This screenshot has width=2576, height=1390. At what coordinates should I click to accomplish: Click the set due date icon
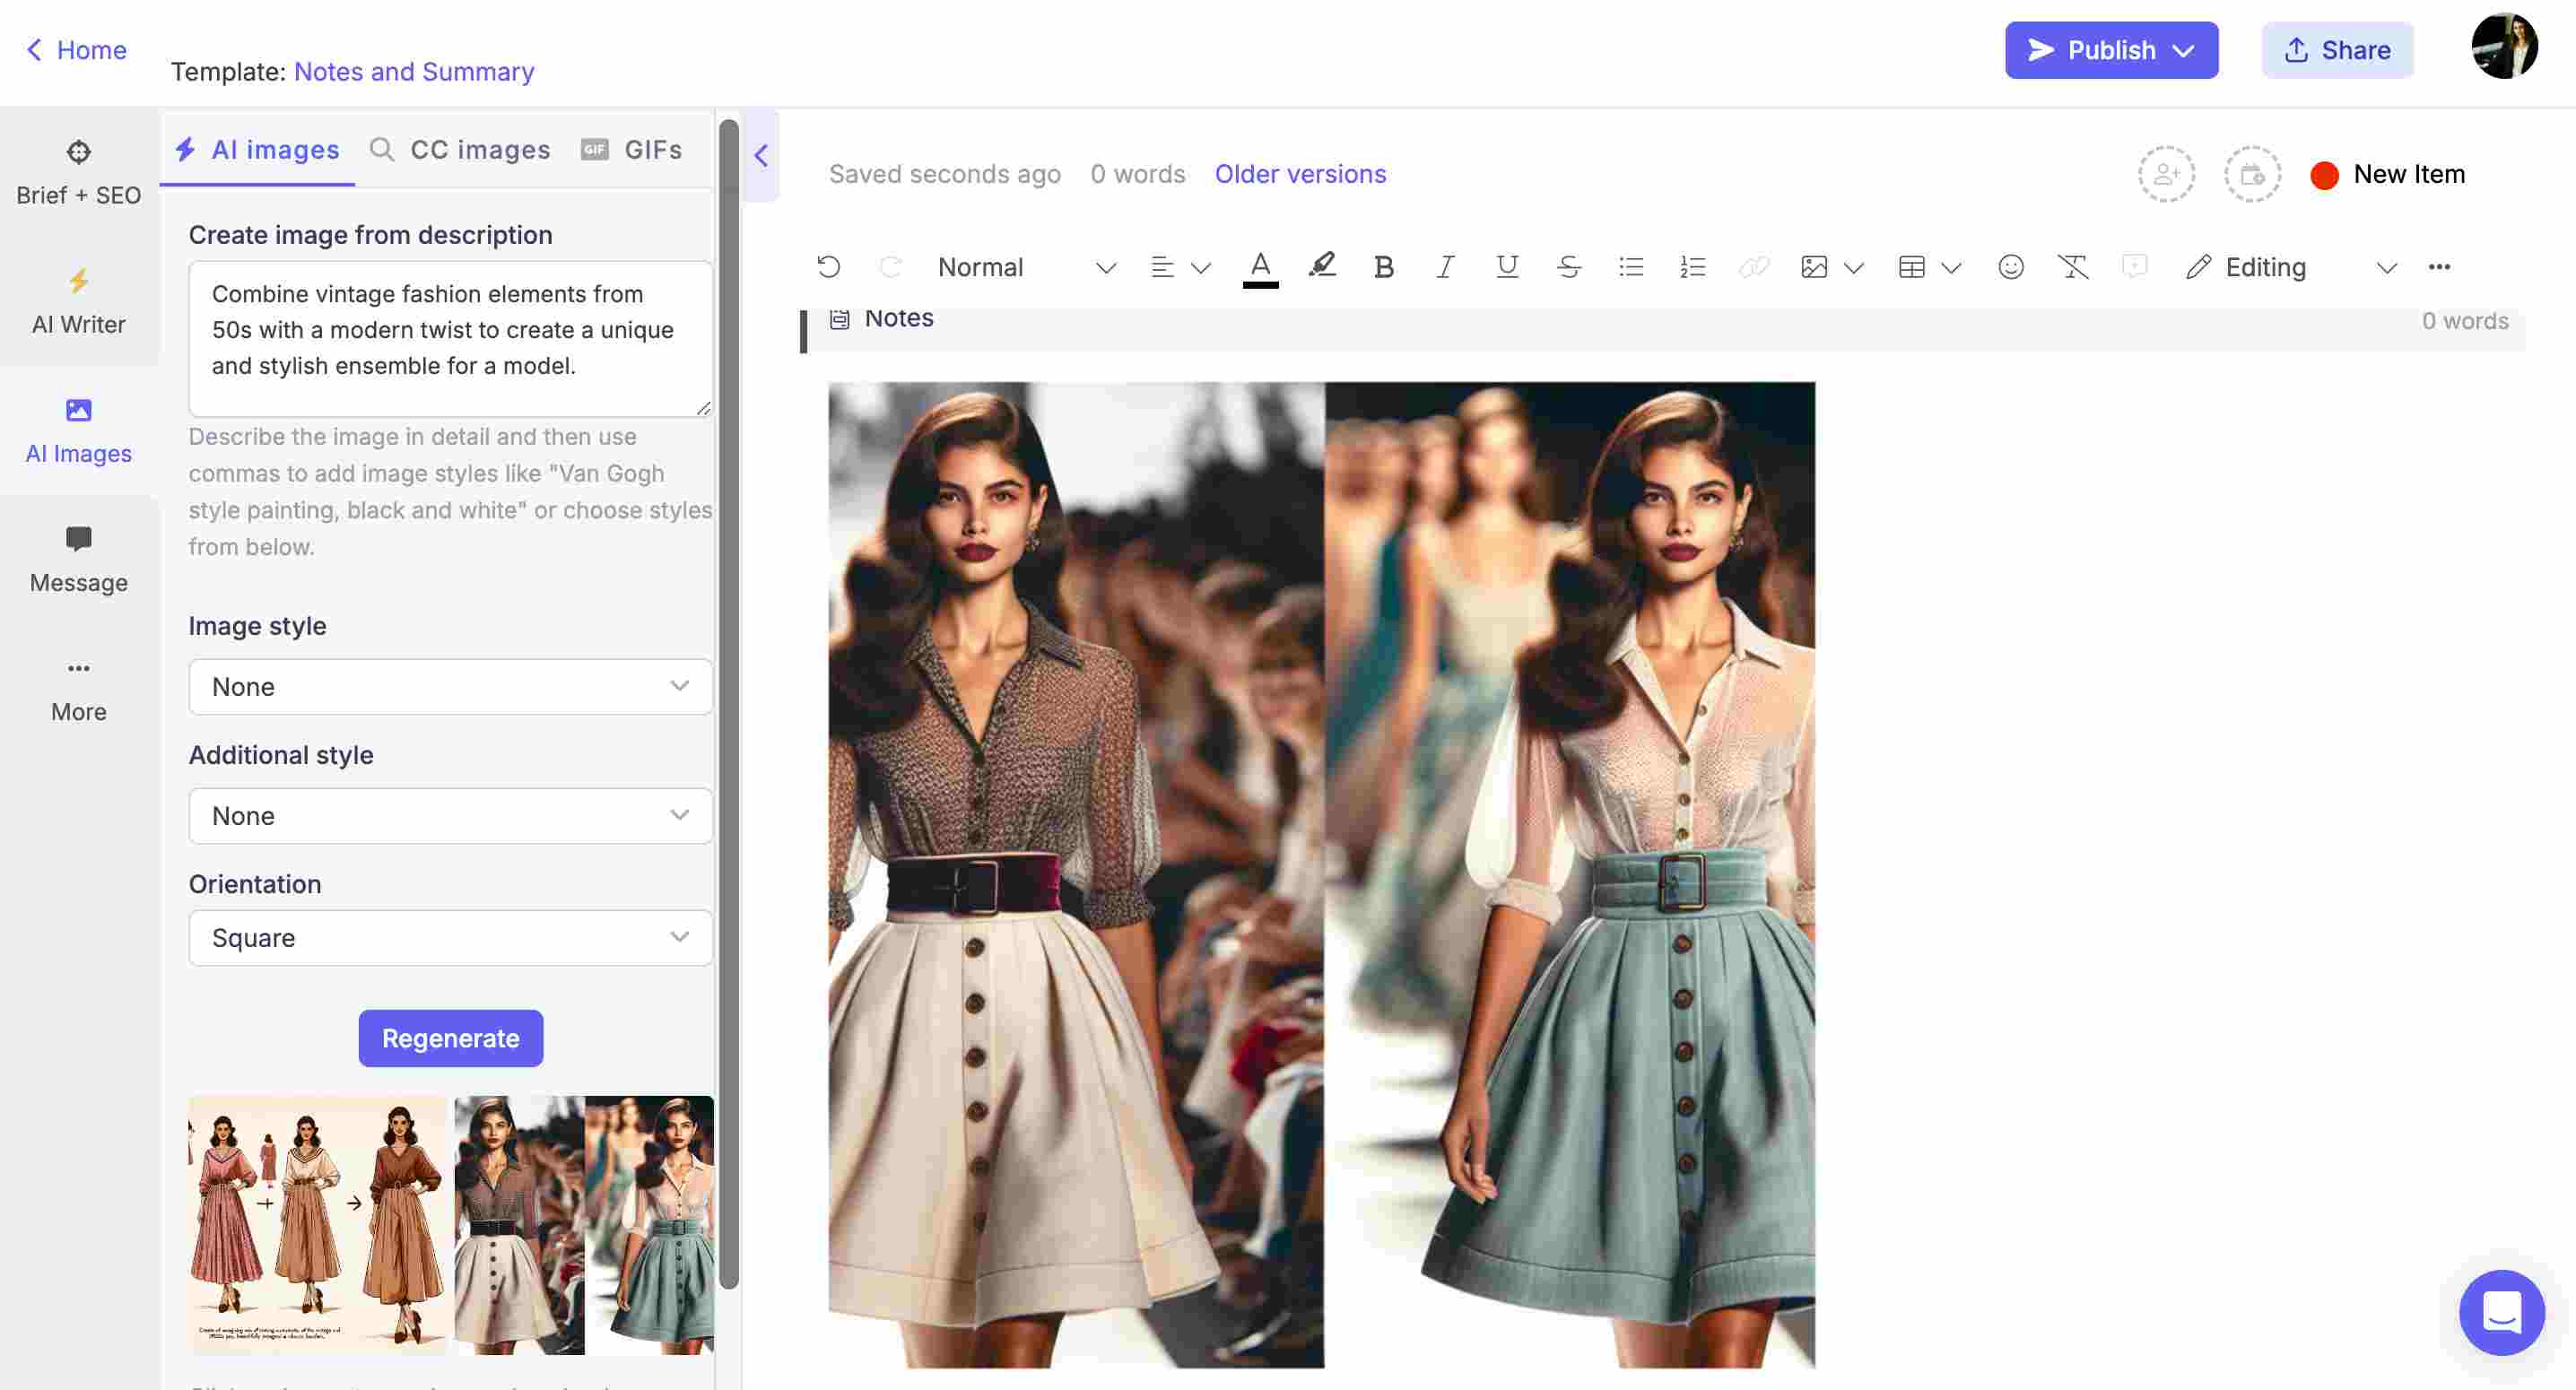[x=2252, y=174]
